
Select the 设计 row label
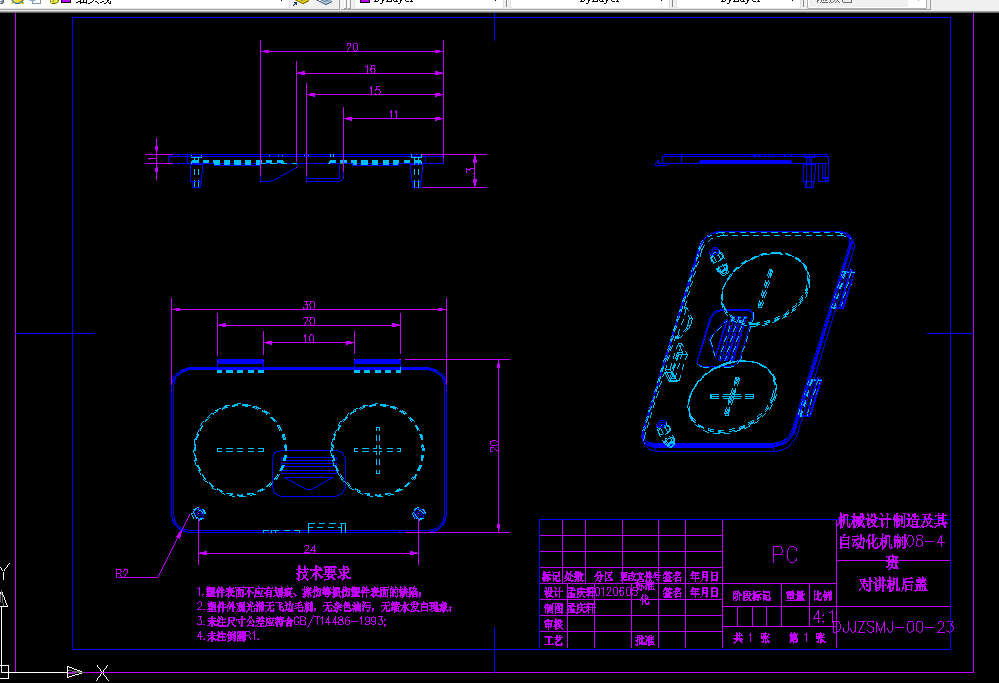(x=552, y=592)
